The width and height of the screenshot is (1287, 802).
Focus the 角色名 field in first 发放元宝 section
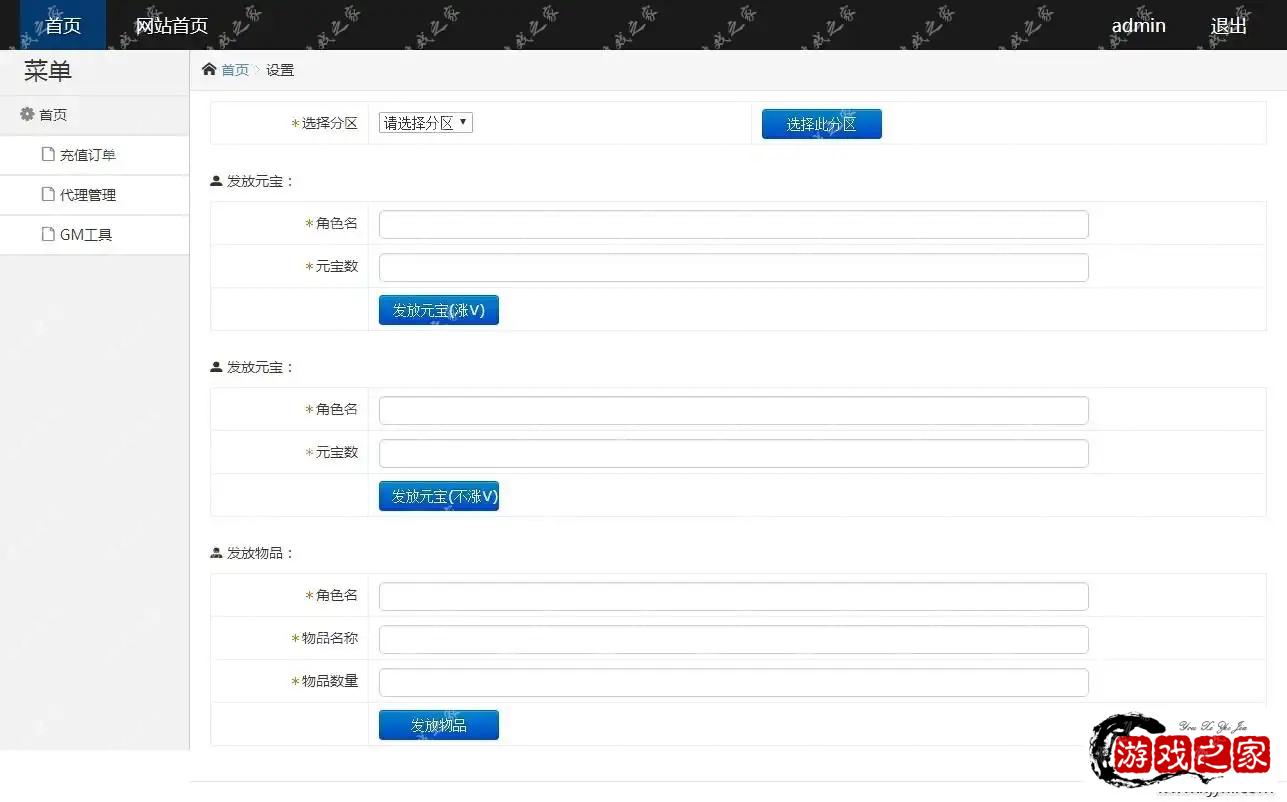click(x=733, y=225)
